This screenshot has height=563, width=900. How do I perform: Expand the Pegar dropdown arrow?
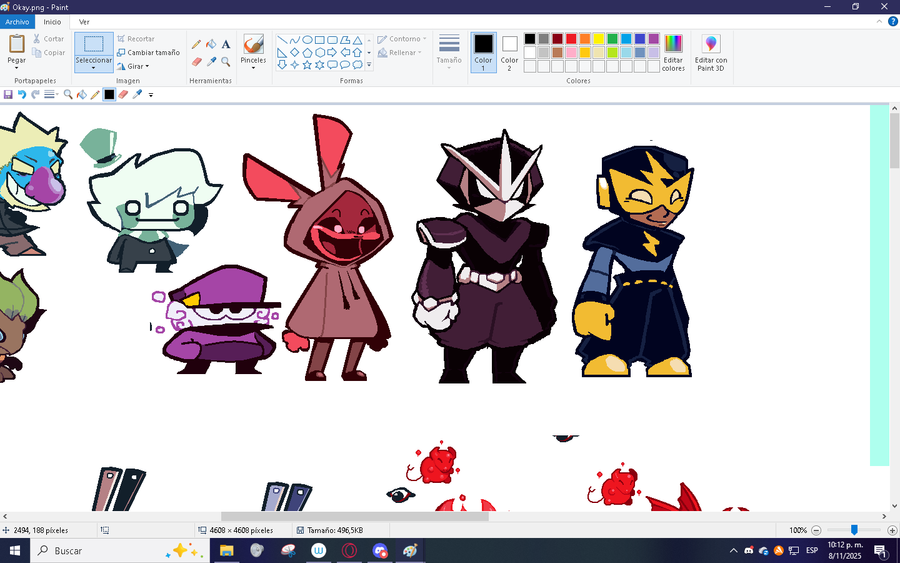coord(16,68)
